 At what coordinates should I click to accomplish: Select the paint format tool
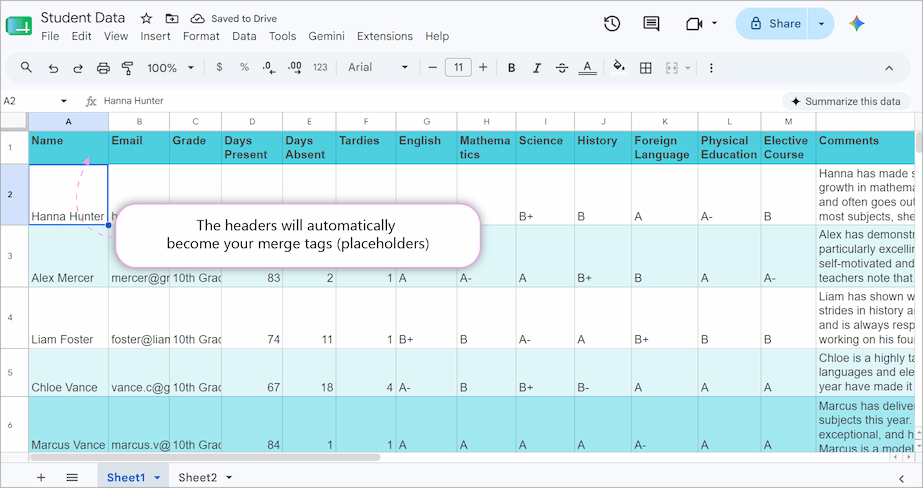pyautogui.click(x=127, y=68)
